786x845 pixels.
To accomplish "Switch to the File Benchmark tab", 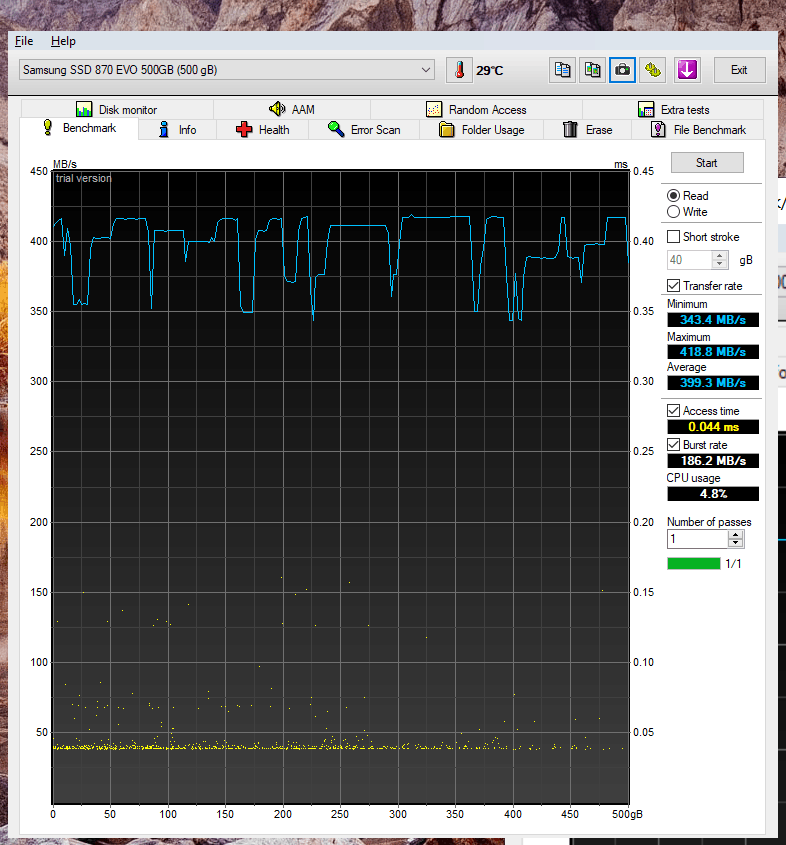I will pyautogui.click(x=698, y=130).
